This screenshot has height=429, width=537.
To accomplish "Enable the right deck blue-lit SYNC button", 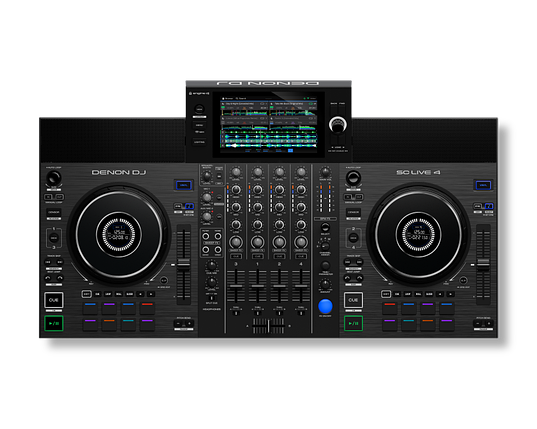I will [x=489, y=206].
